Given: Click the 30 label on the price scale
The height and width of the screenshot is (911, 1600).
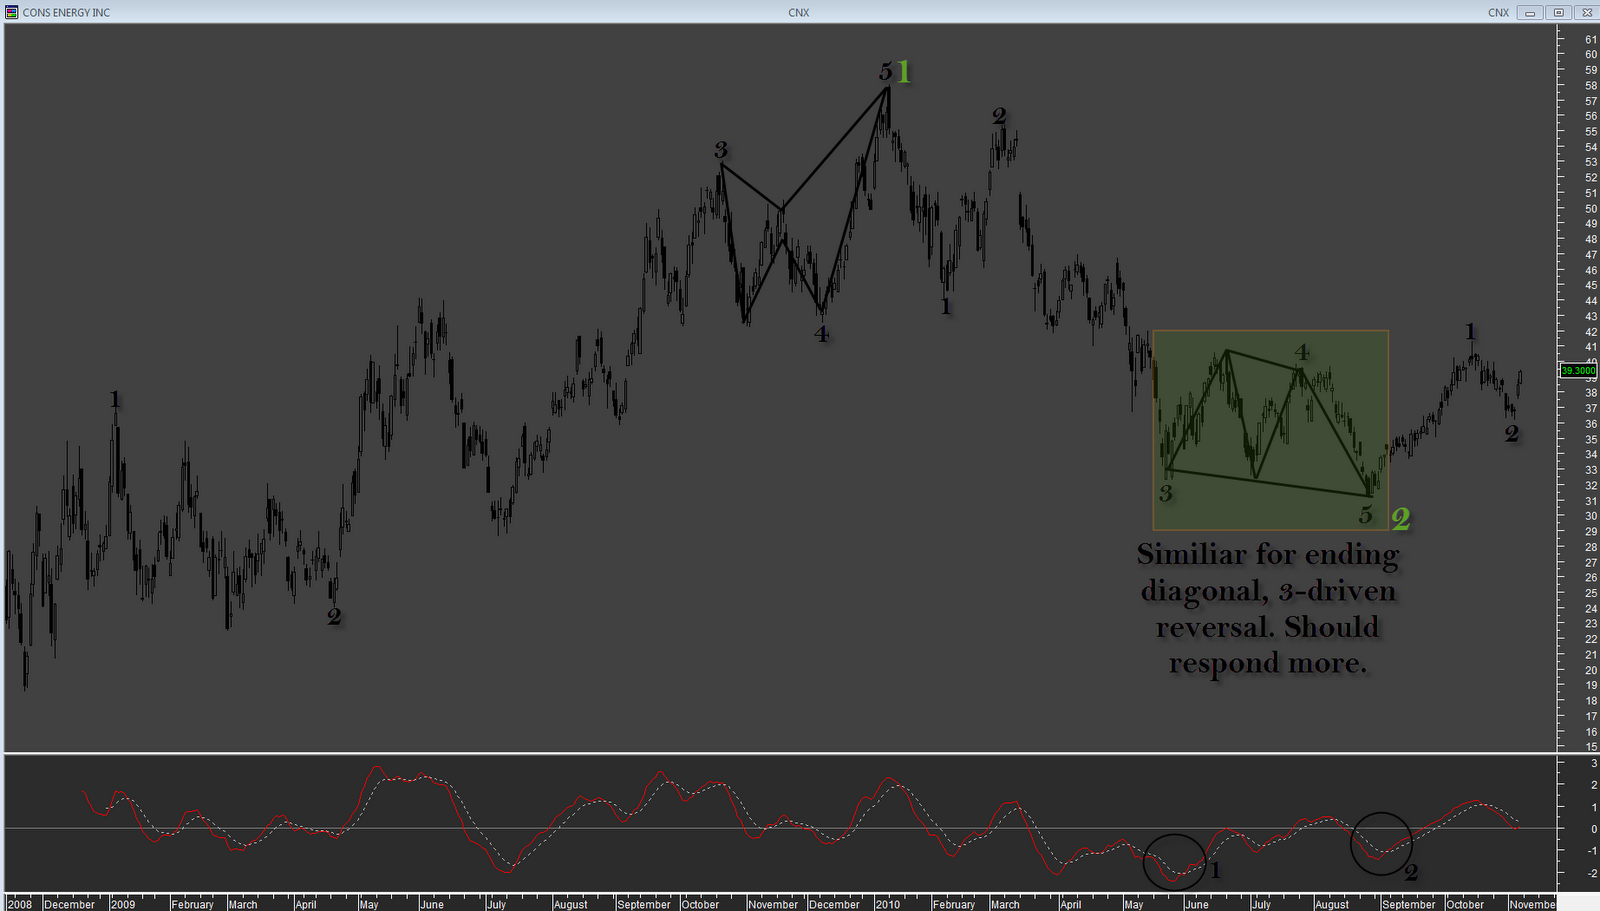Looking at the screenshot, I should (1591, 517).
